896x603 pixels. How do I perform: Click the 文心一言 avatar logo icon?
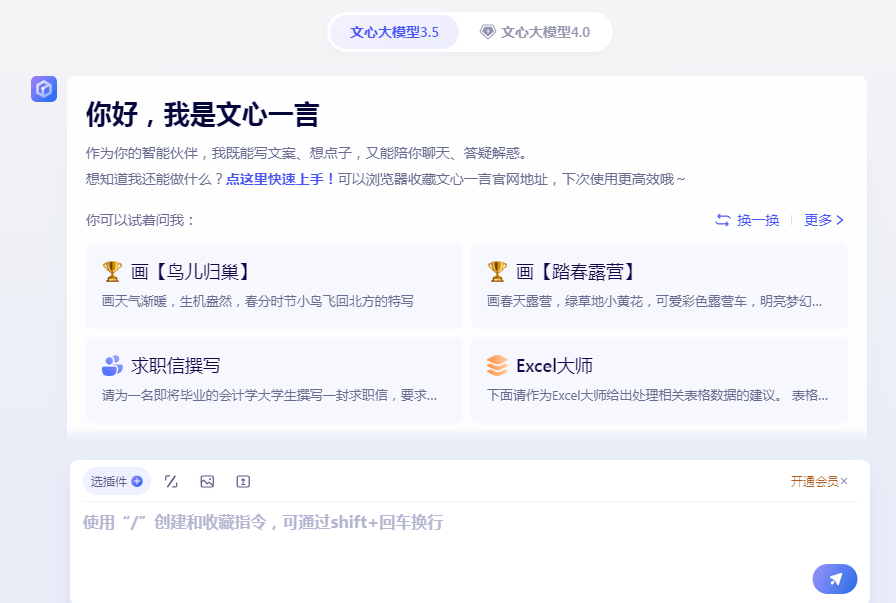[44, 89]
